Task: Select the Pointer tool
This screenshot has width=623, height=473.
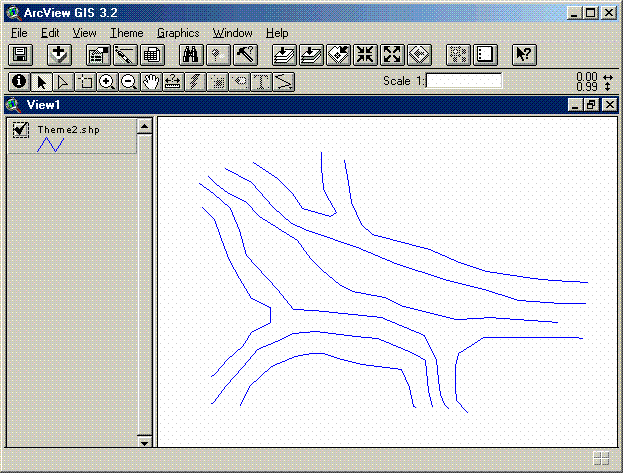Action: click(x=41, y=82)
